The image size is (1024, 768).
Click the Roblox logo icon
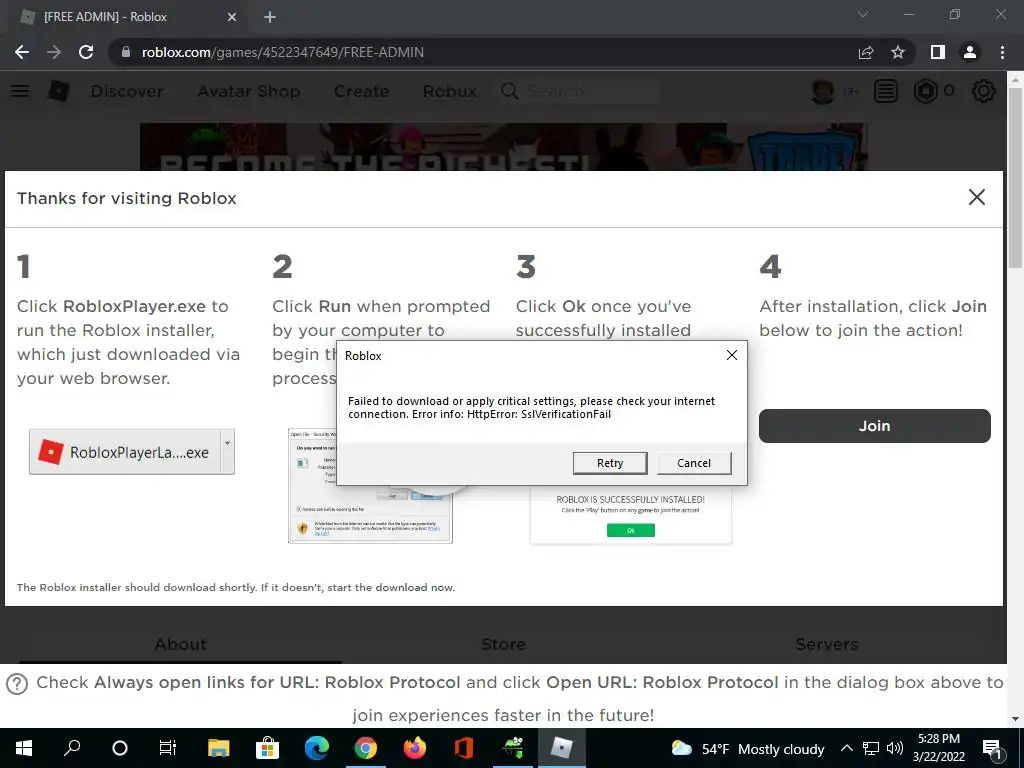[x=59, y=91]
